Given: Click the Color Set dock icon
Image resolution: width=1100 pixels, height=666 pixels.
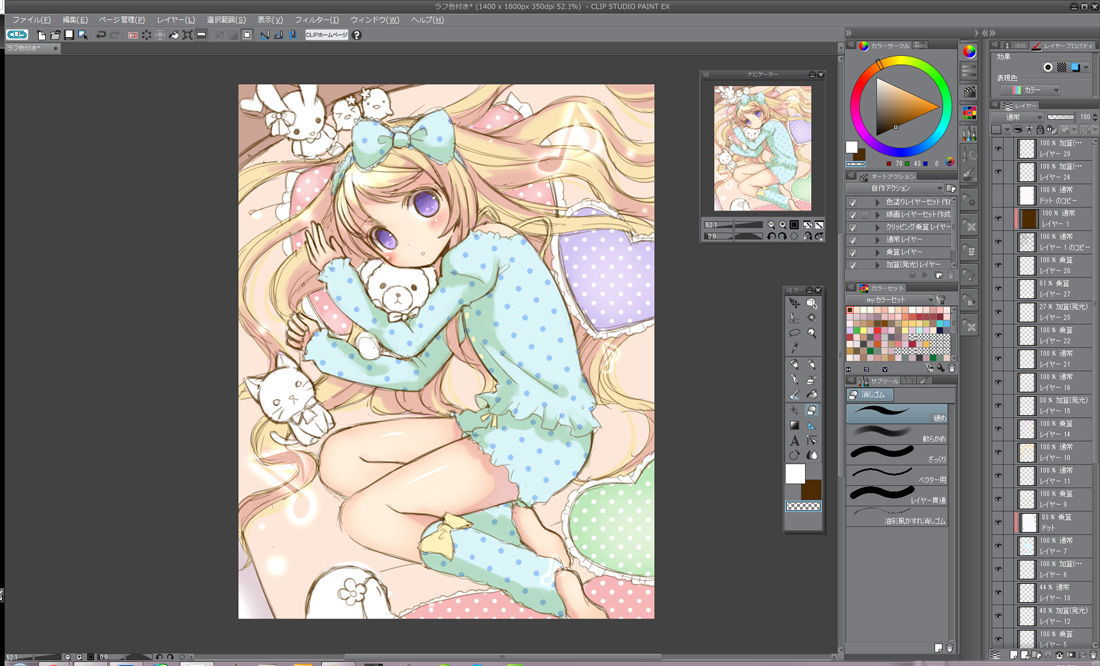Looking at the screenshot, I should pyautogui.click(x=970, y=112).
